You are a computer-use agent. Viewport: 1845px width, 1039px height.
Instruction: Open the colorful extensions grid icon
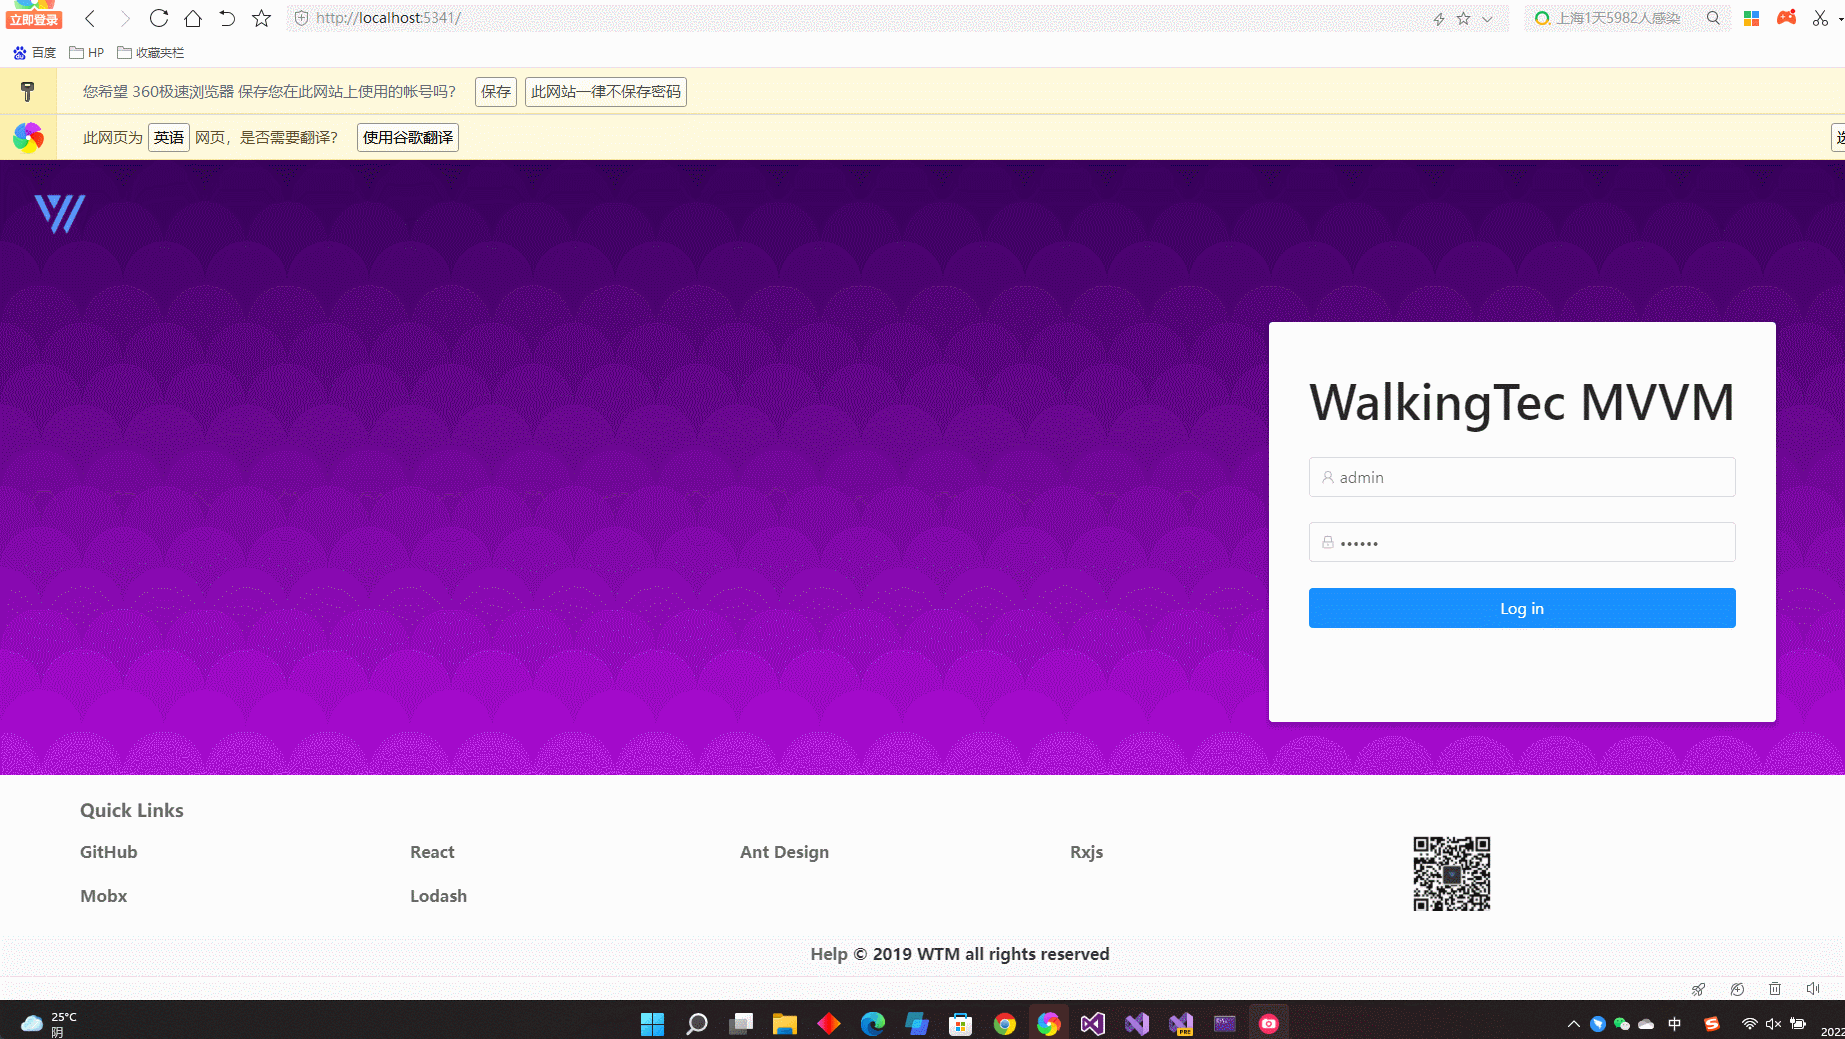pos(1751,18)
